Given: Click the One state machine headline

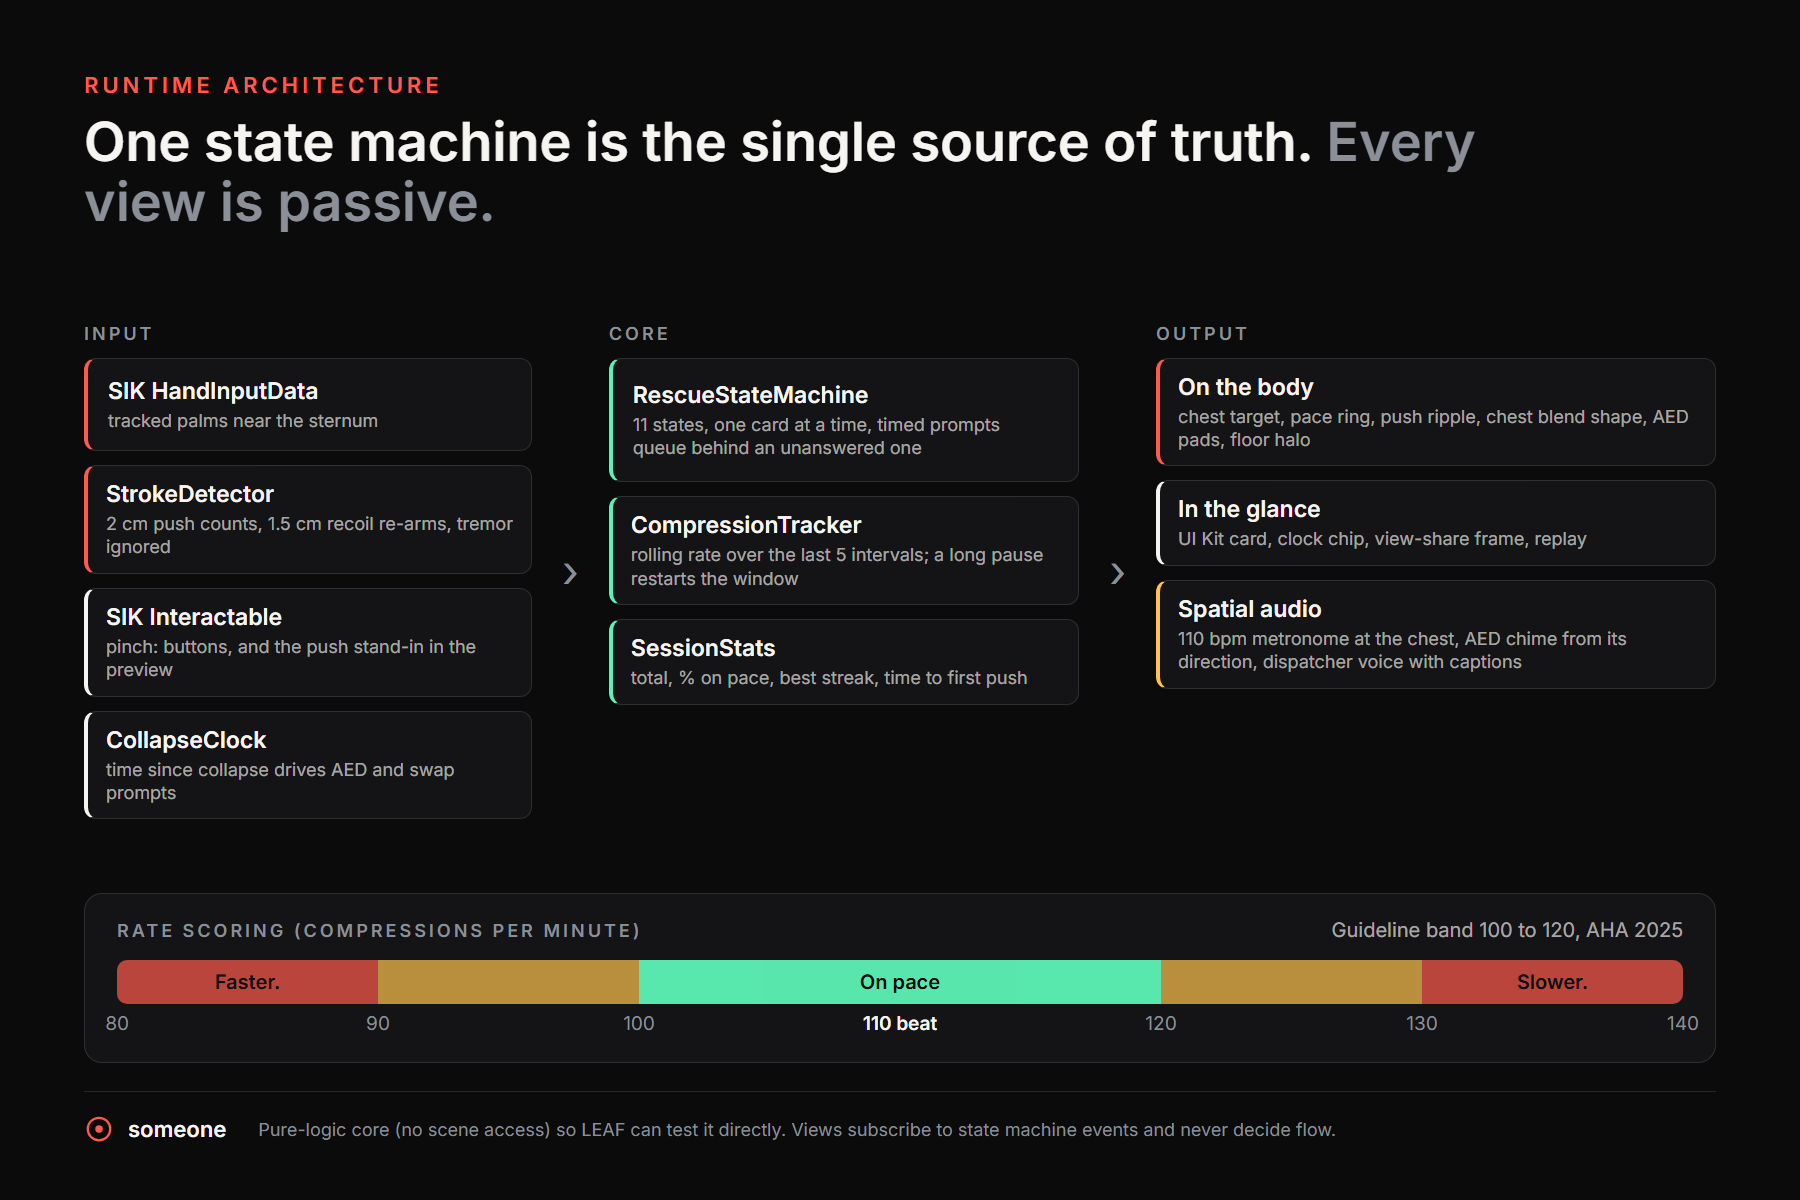Looking at the screenshot, I should [780, 172].
